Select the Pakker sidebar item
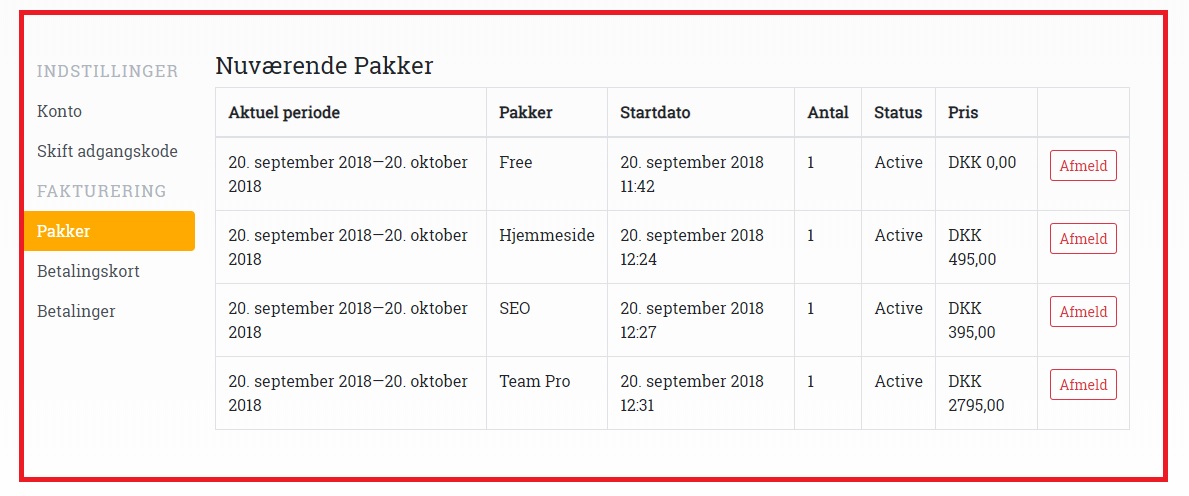The height and width of the screenshot is (496, 1189). pyautogui.click(x=64, y=231)
